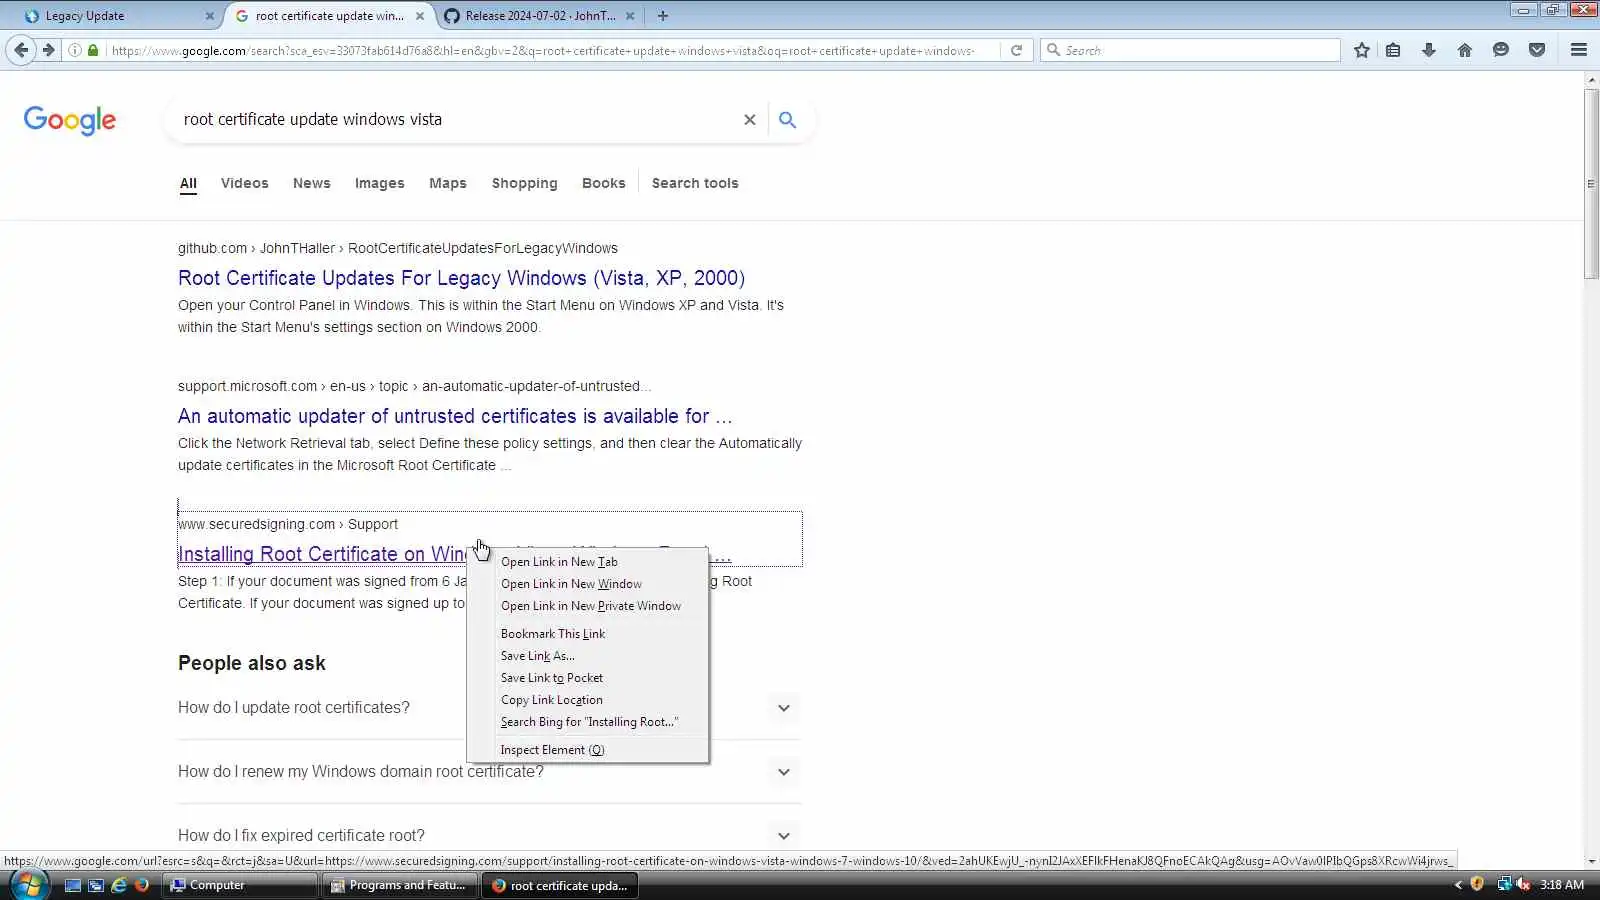1600x900 pixels.
Task: Switch to Computer window in taskbar
Action: click(240, 885)
